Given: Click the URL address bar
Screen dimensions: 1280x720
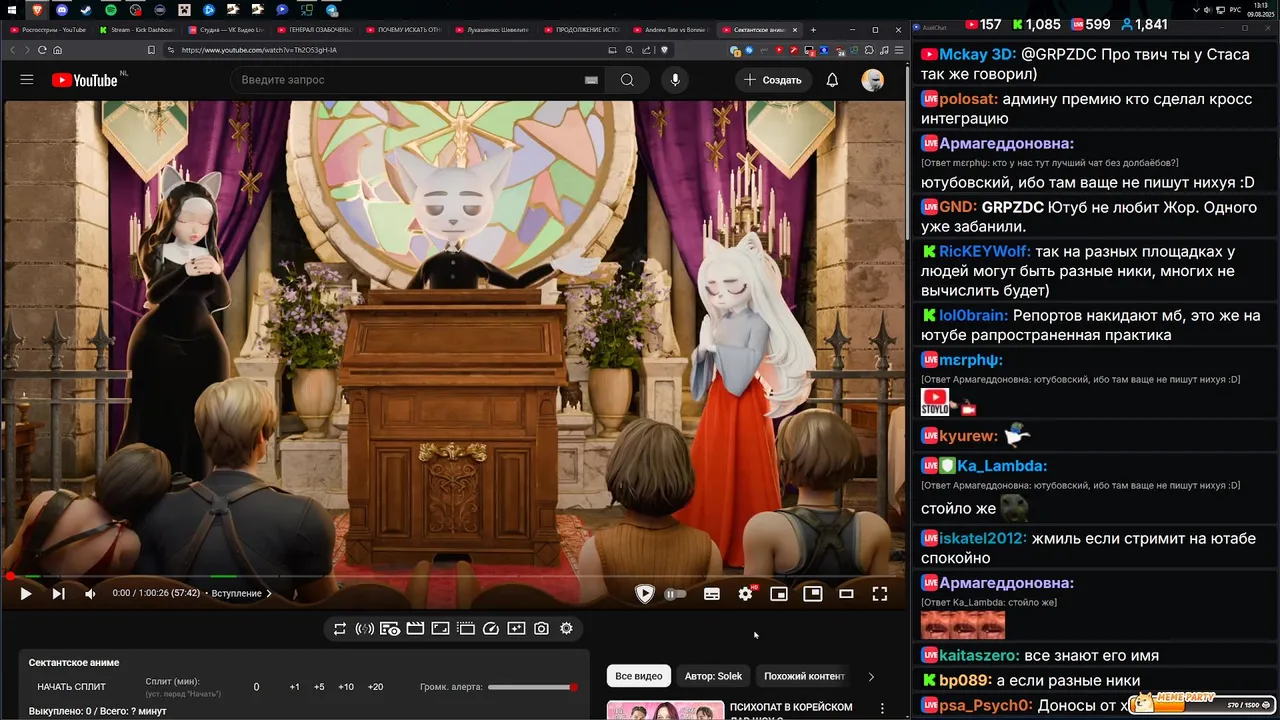Looking at the screenshot, I should coord(390,50).
